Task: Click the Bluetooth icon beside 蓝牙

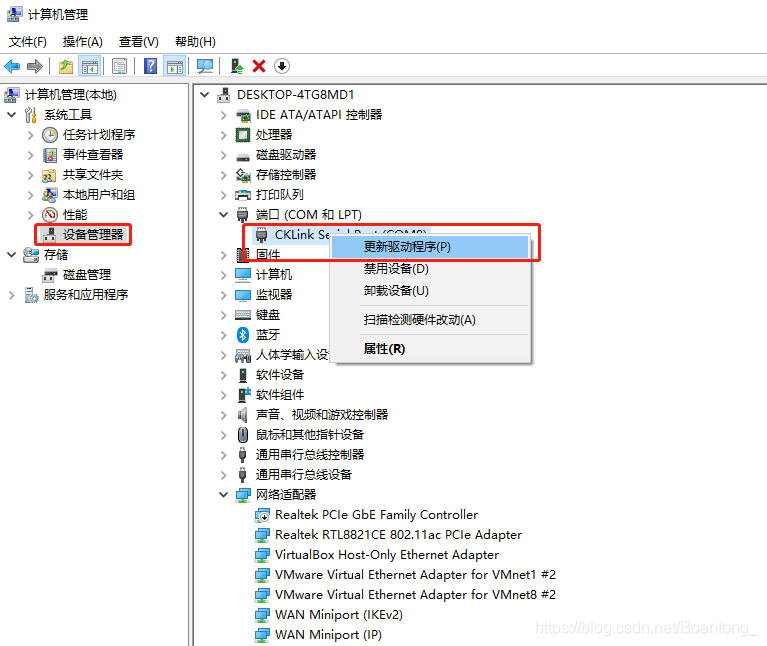Action: point(243,335)
